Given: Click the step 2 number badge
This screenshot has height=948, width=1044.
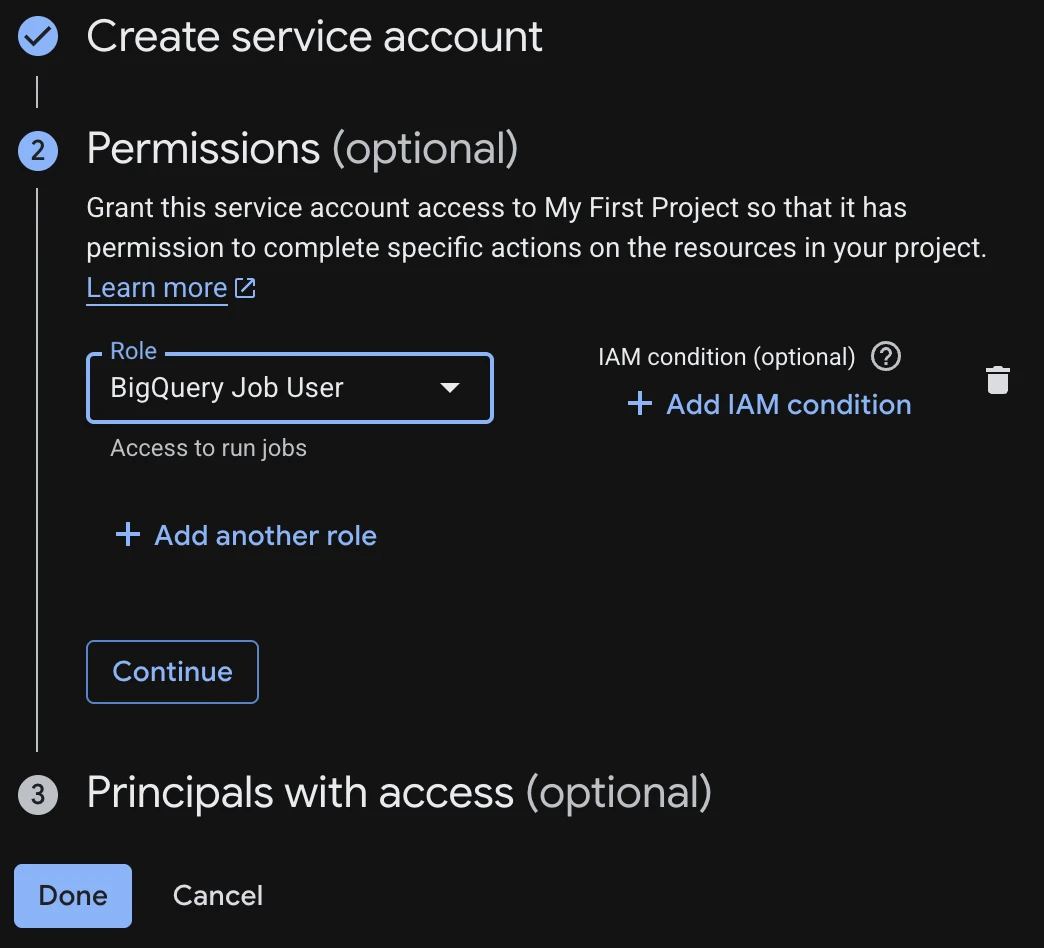Looking at the screenshot, I should pyautogui.click(x=38, y=150).
